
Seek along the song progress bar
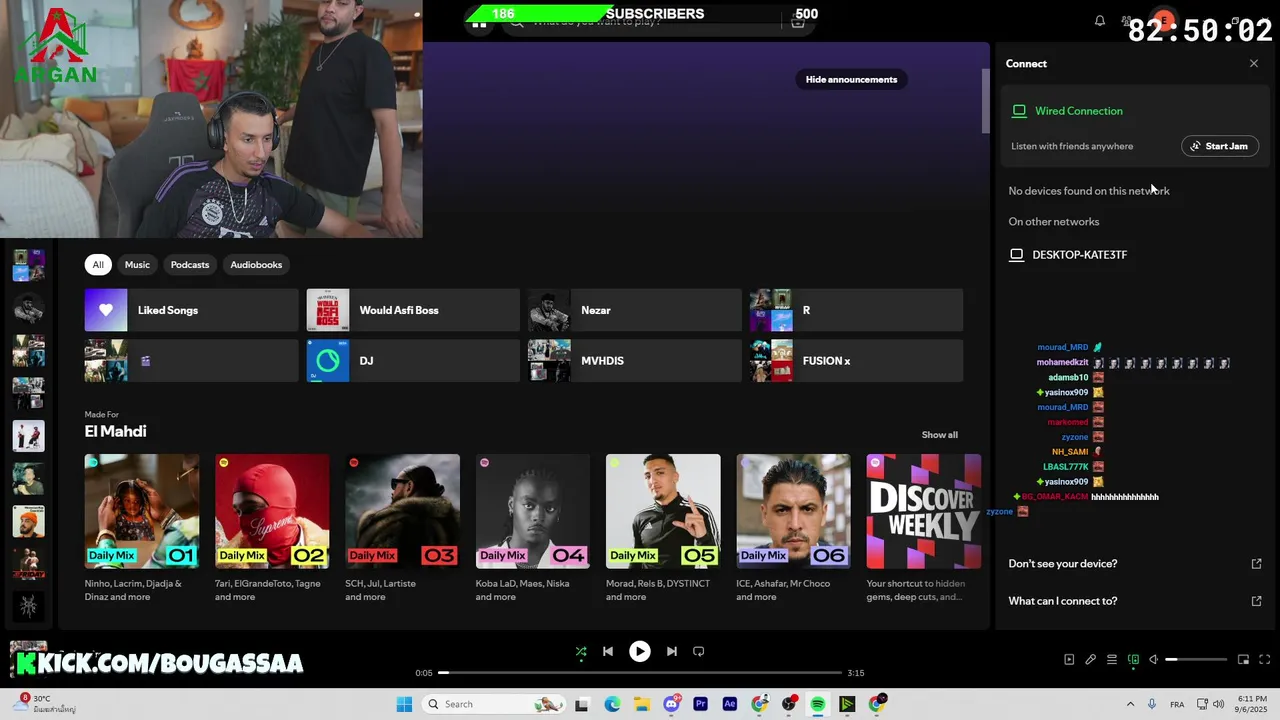(640, 673)
